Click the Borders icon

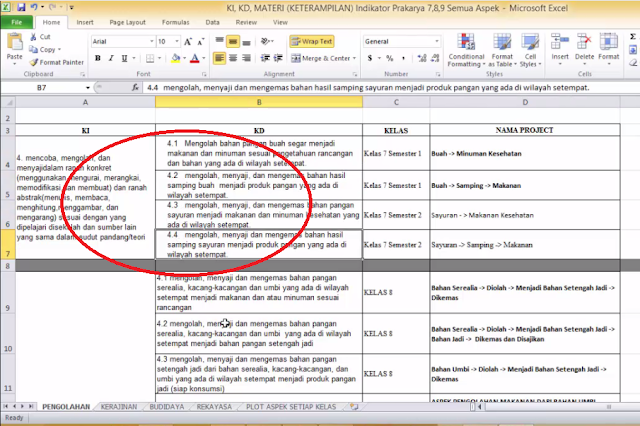tap(150, 58)
